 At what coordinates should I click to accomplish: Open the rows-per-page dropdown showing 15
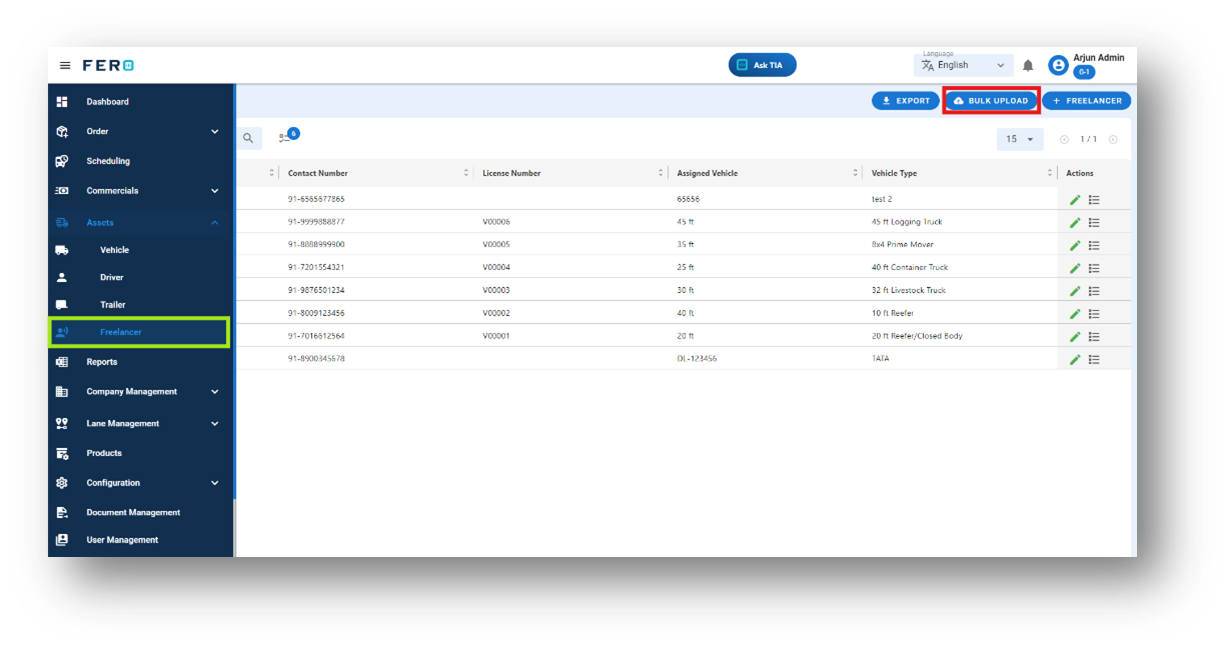(x=1020, y=139)
